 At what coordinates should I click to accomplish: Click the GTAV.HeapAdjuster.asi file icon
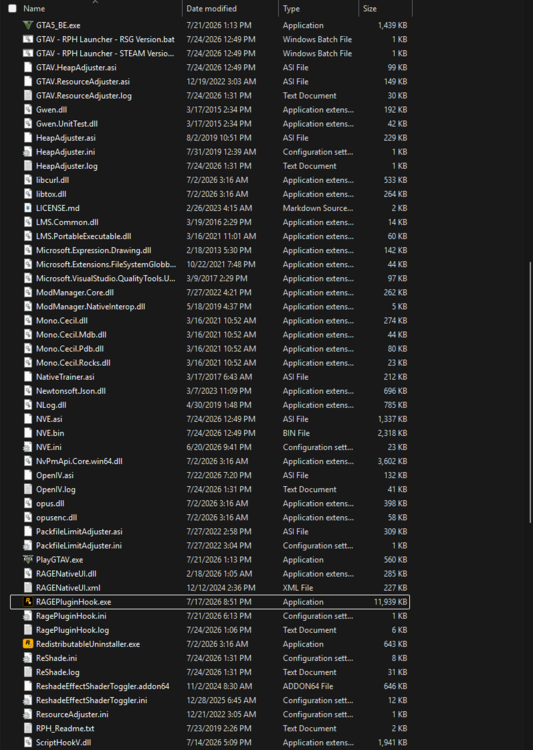click(x=28, y=67)
